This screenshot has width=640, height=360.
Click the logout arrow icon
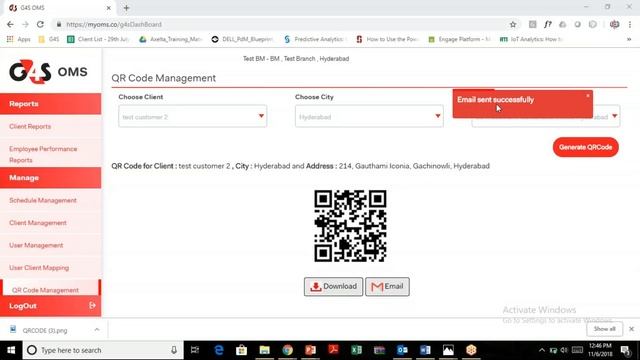click(x=92, y=305)
